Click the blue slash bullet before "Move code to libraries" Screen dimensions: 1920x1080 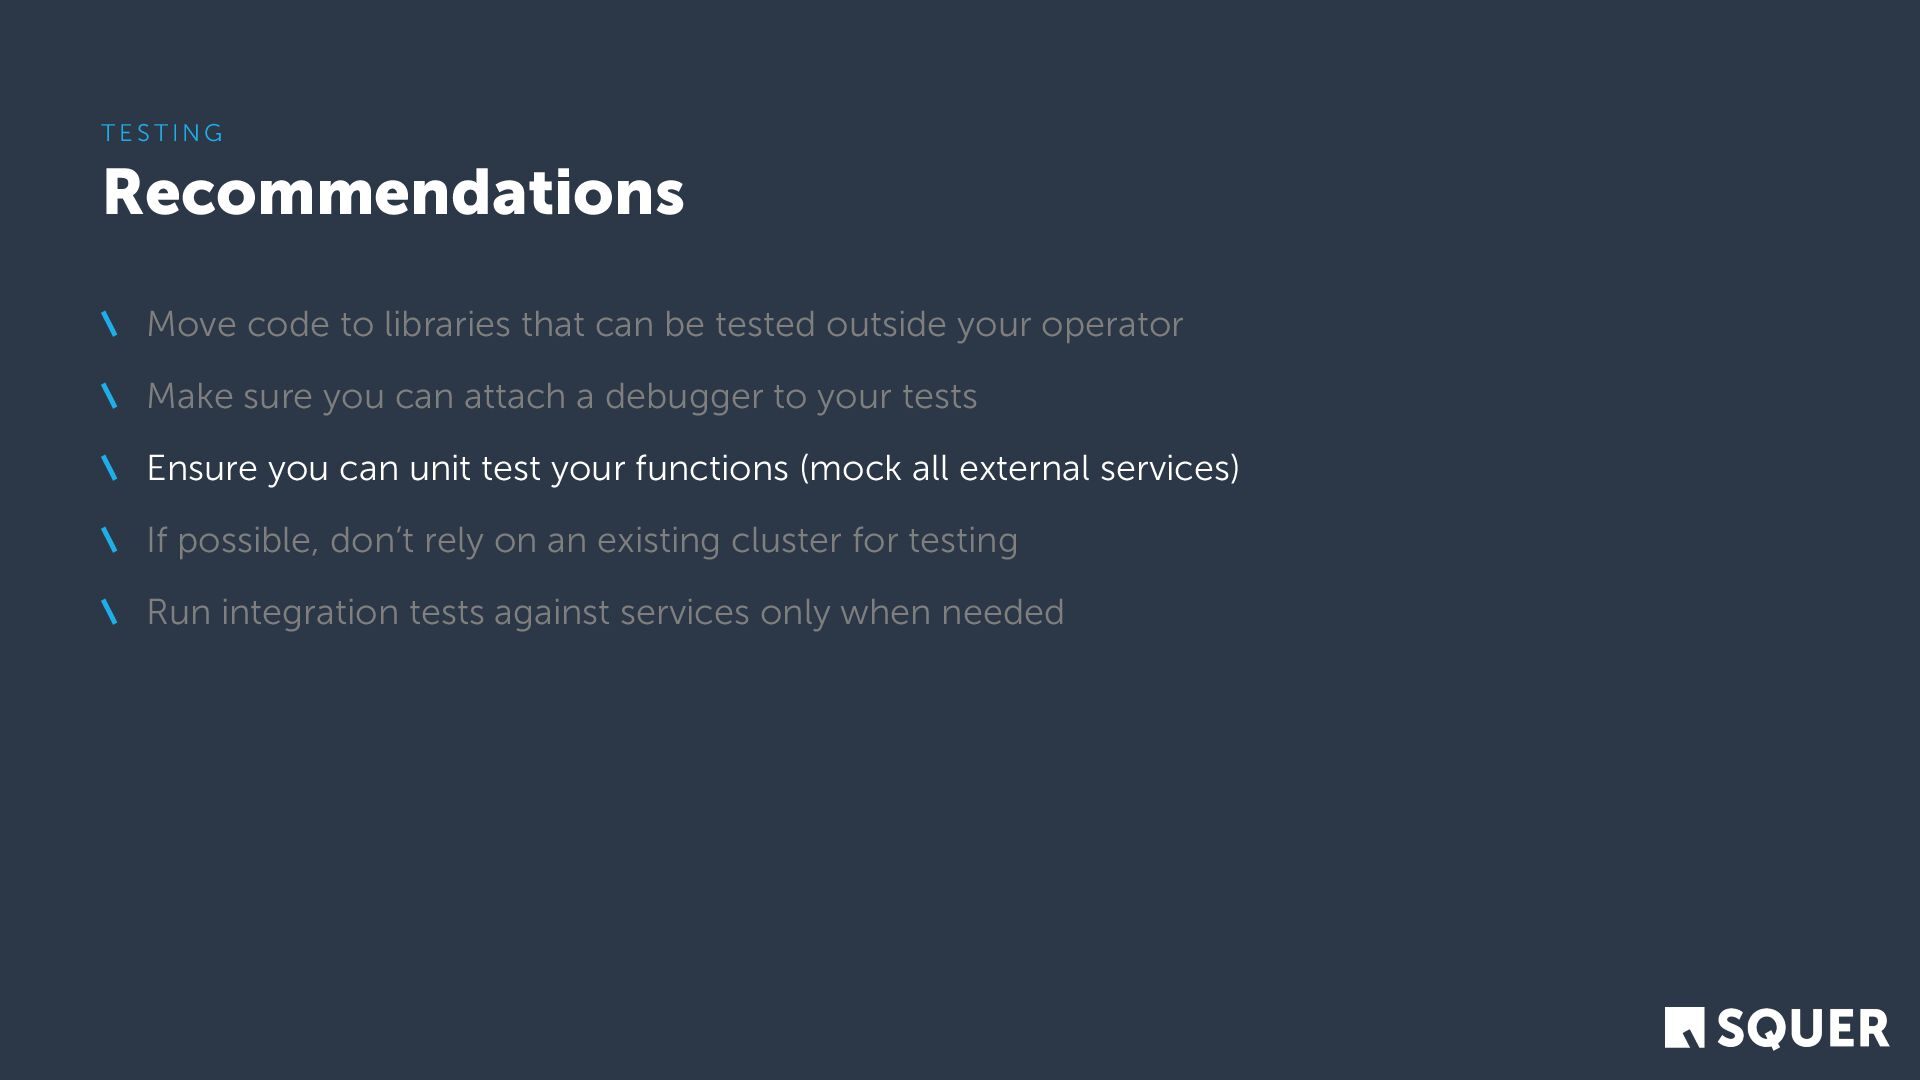110,324
